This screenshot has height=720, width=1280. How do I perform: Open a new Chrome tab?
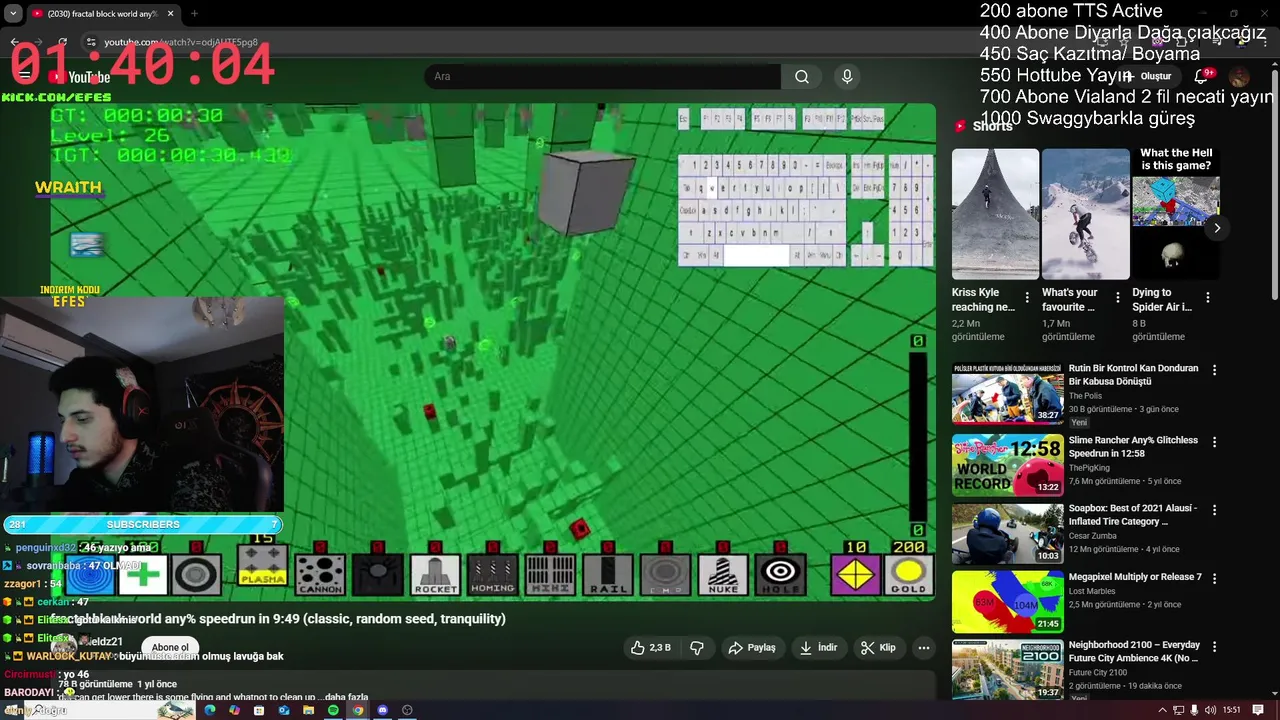(x=194, y=14)
